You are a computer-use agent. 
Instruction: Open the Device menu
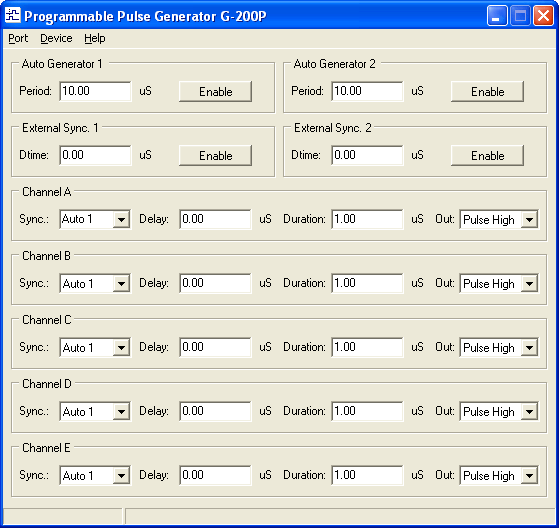click(56, 38)
